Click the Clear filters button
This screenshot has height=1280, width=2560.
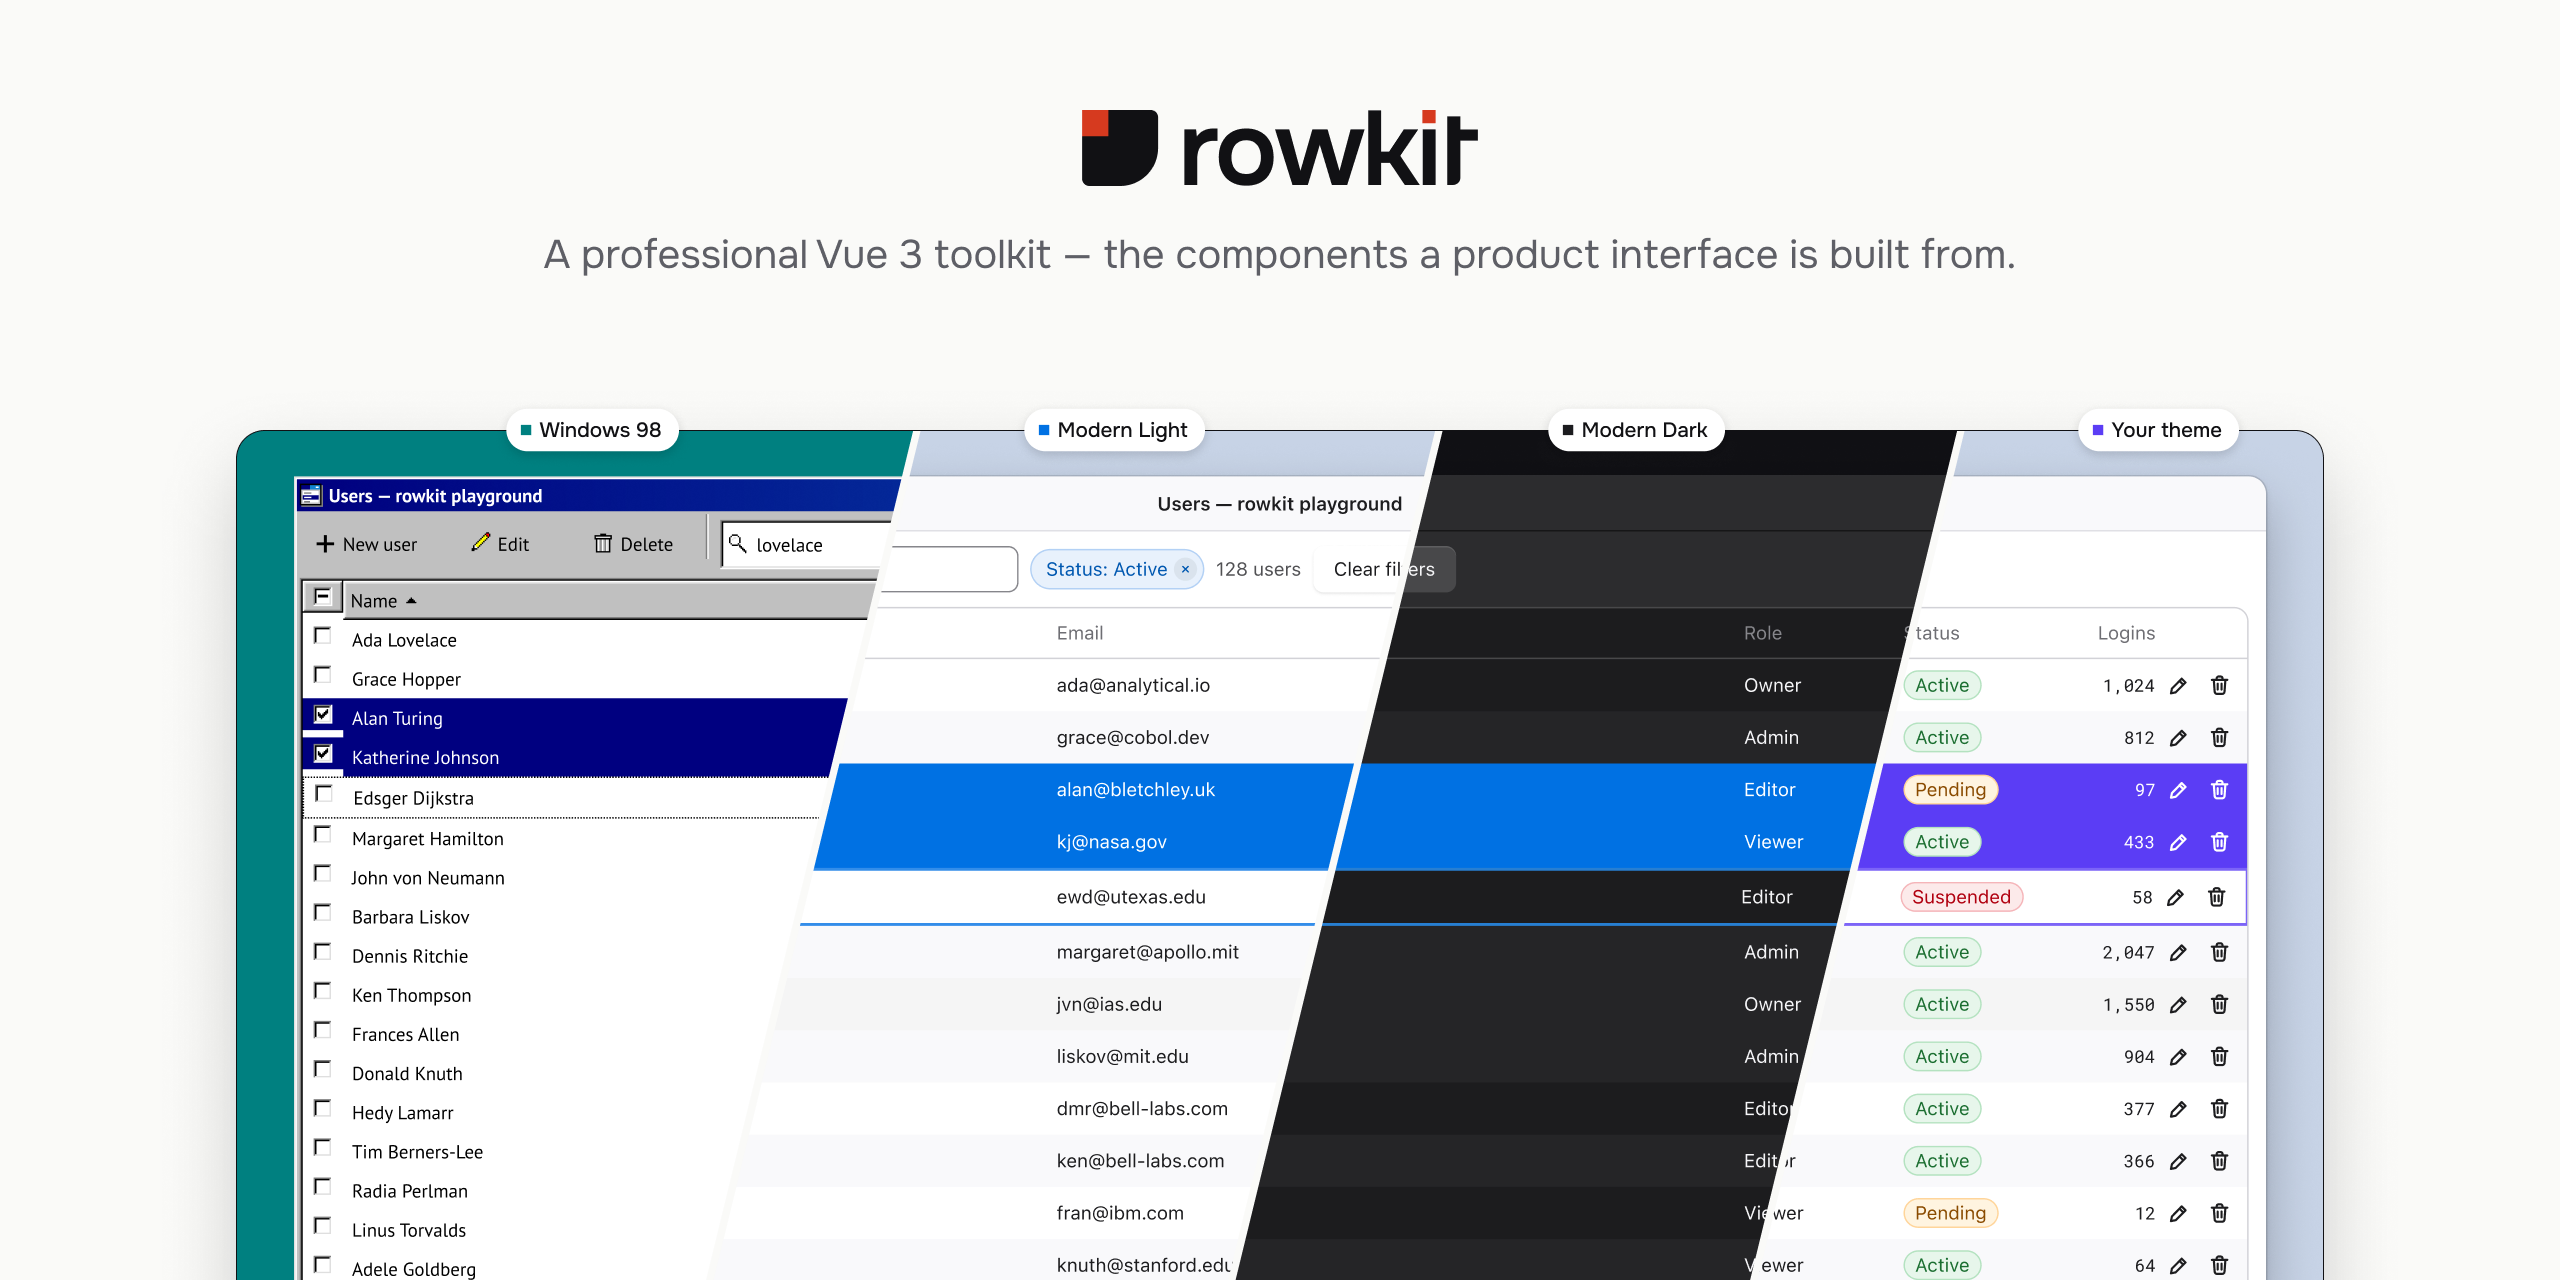pyautogui.click(x=1384, y=569)
